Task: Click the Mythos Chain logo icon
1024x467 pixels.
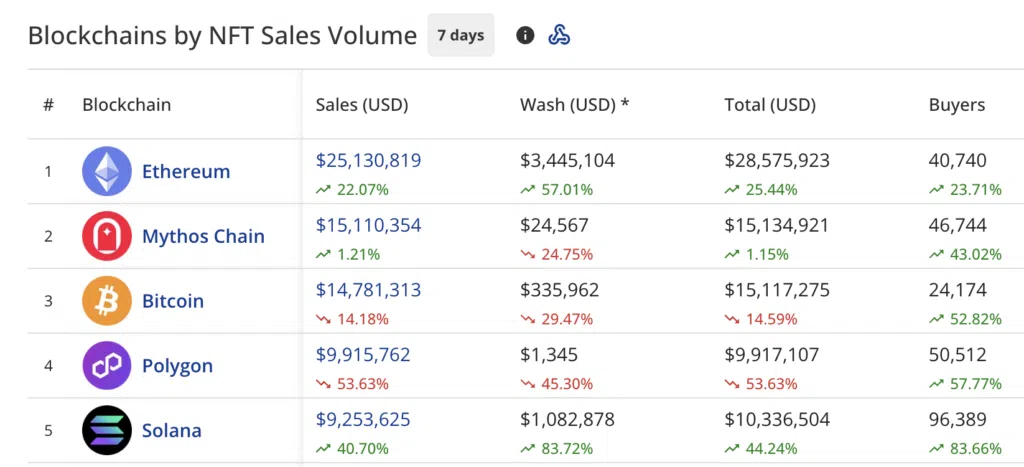Action: [x=106, y=237]
